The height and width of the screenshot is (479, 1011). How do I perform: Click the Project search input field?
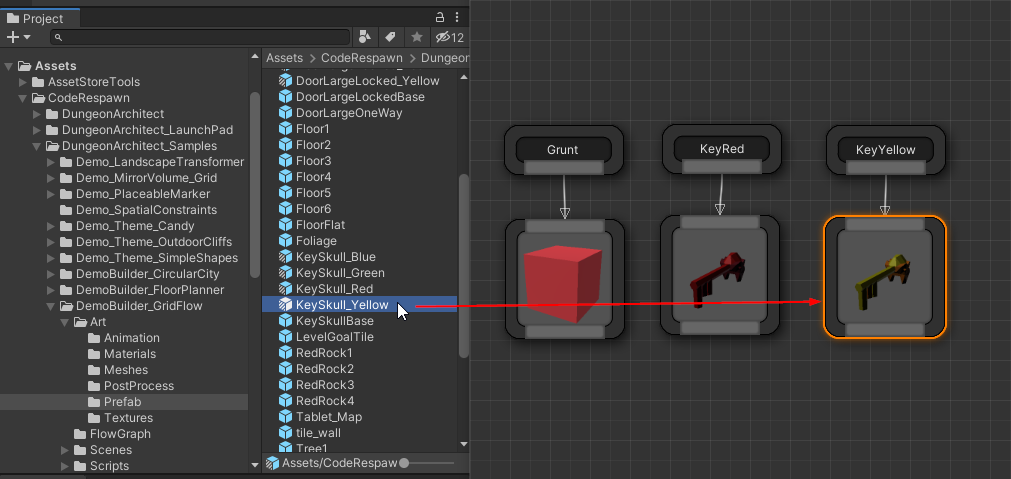(200, 37)
